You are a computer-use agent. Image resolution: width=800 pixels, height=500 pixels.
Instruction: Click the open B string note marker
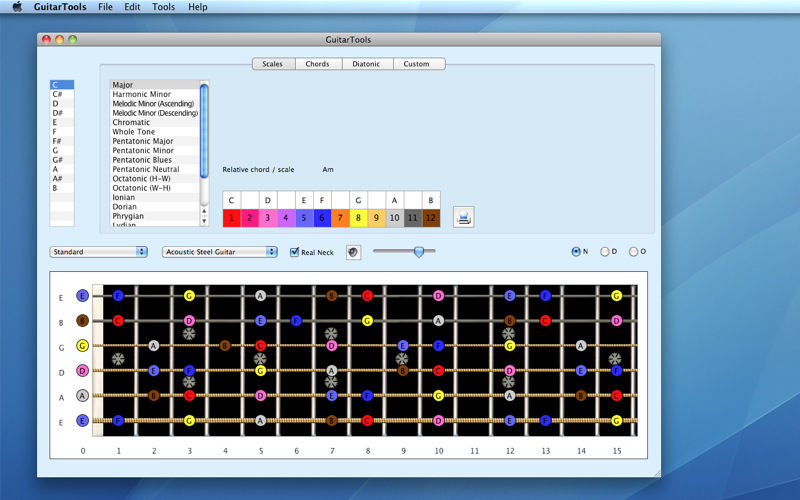coord(82,320)
